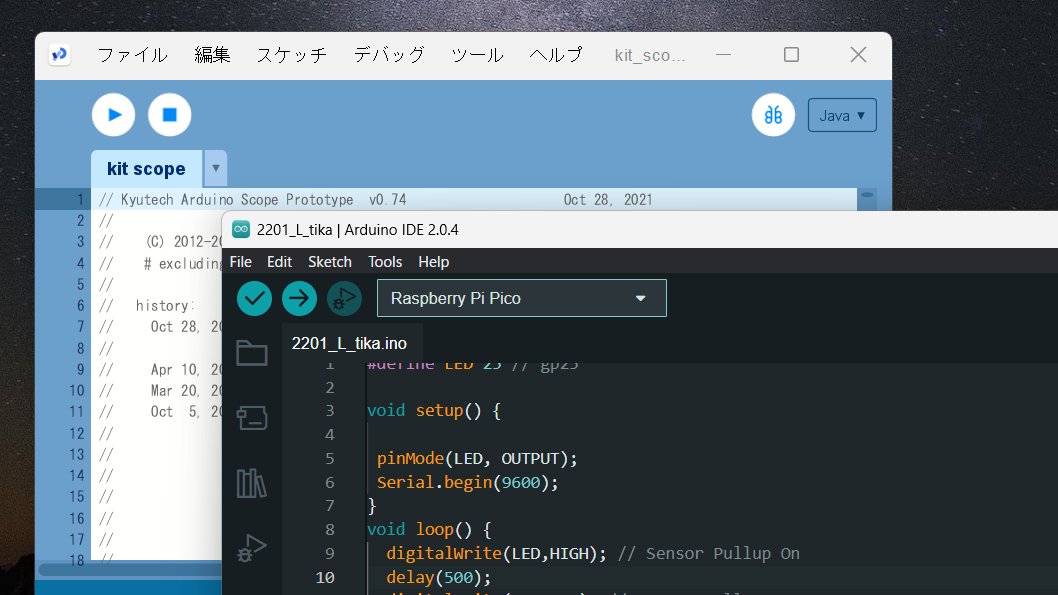Viewport: 1058px width, 595px height.
Task: Open the Boards Manager sidebar icon
Action: coord(252,418)
